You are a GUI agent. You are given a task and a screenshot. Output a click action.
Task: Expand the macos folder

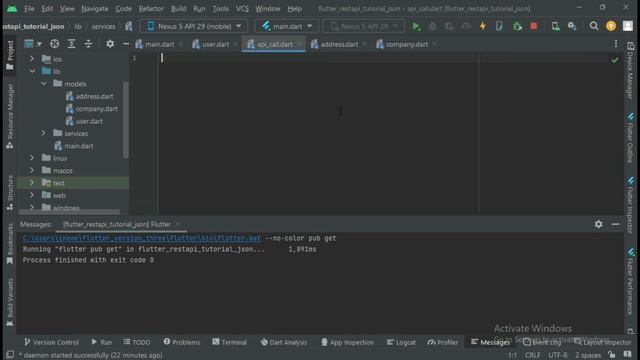[x=32, y=170]
